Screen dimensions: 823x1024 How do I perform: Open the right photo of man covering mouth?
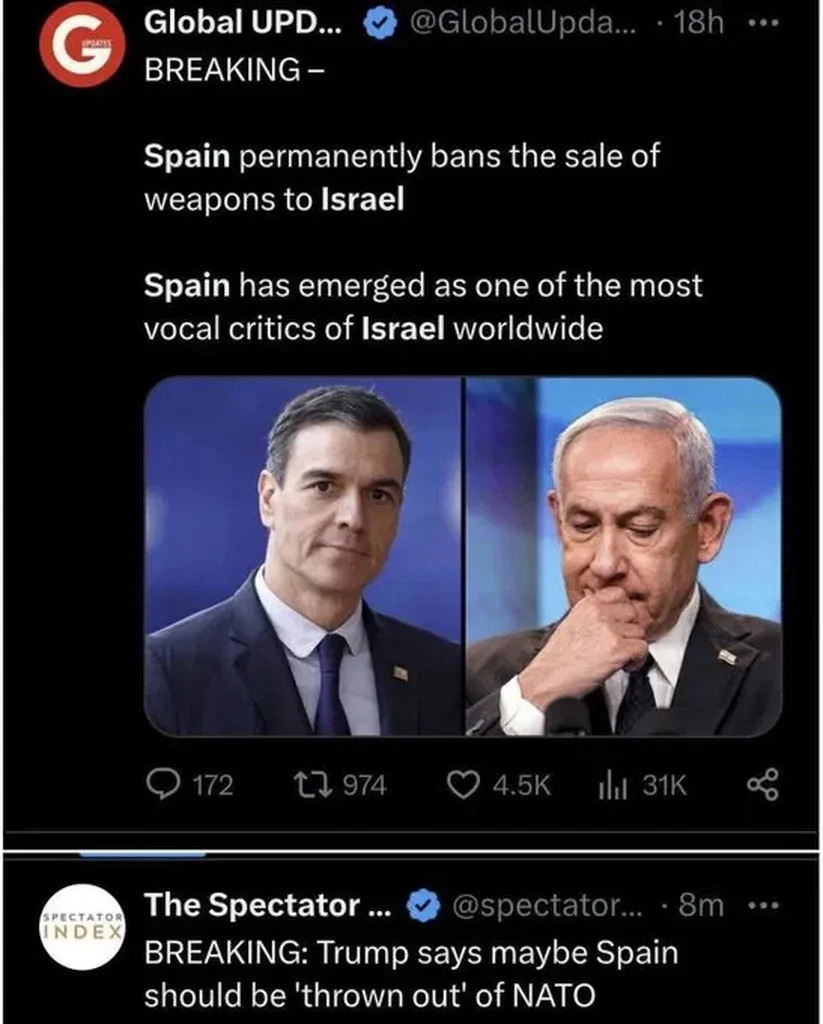[x=623, y=556]
